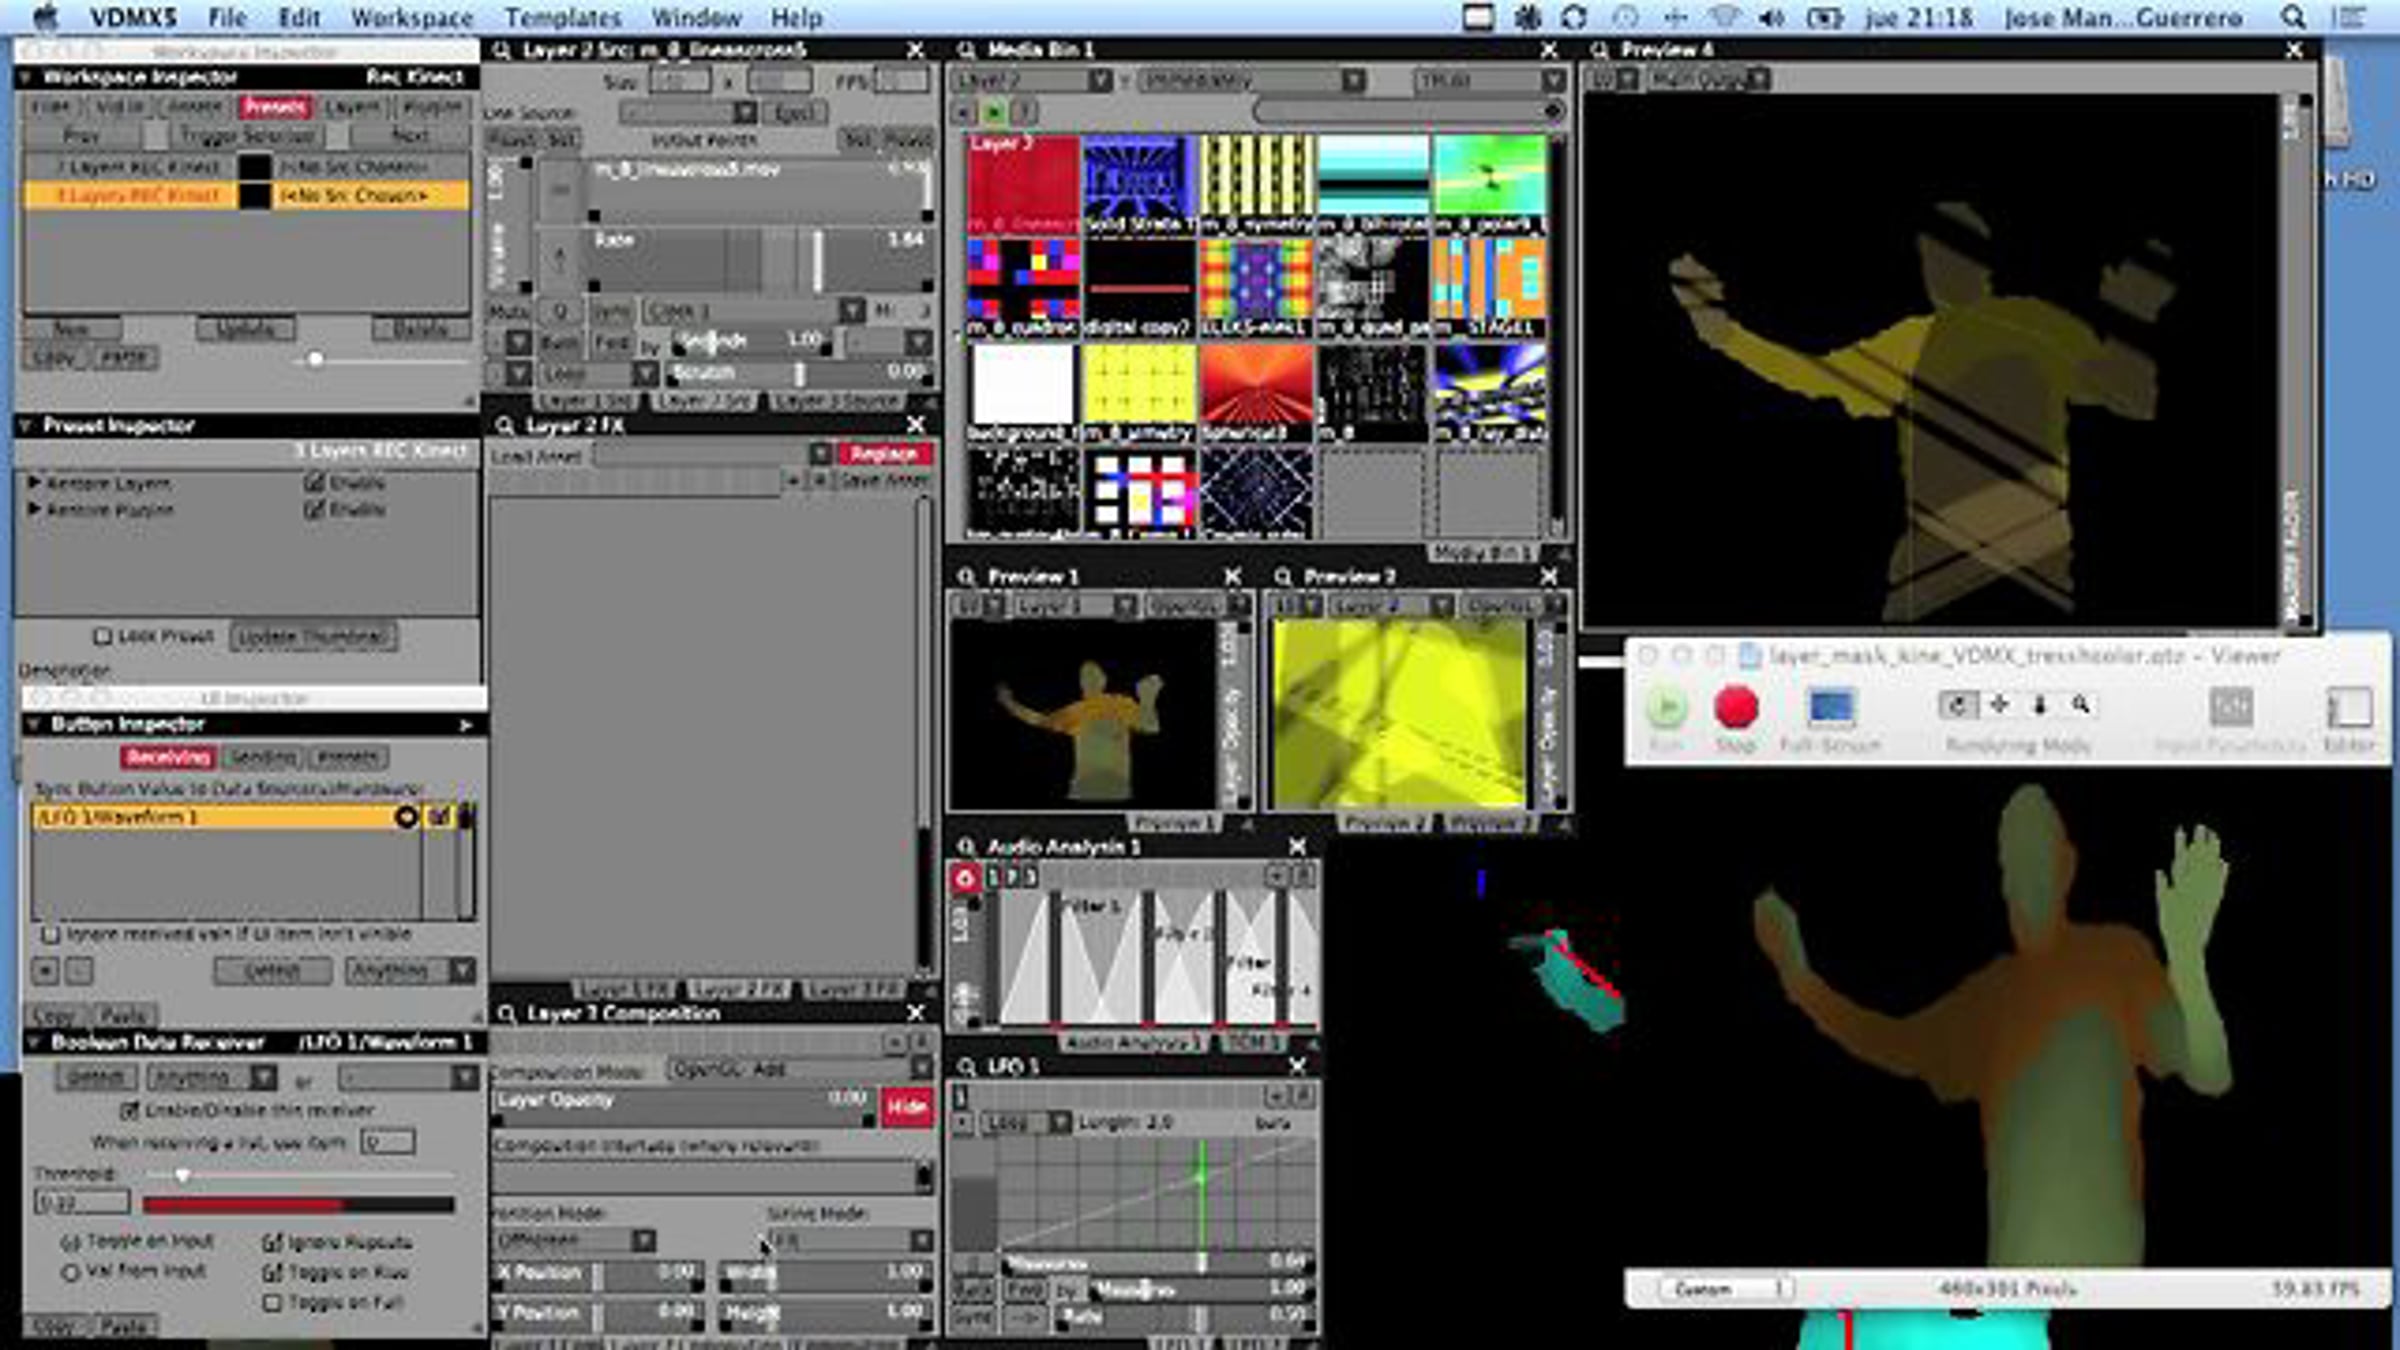Click the Trigger Selected button
Image resolution: width=2400 pixels, height=1350 pixels.
click(x=247, y=136)
